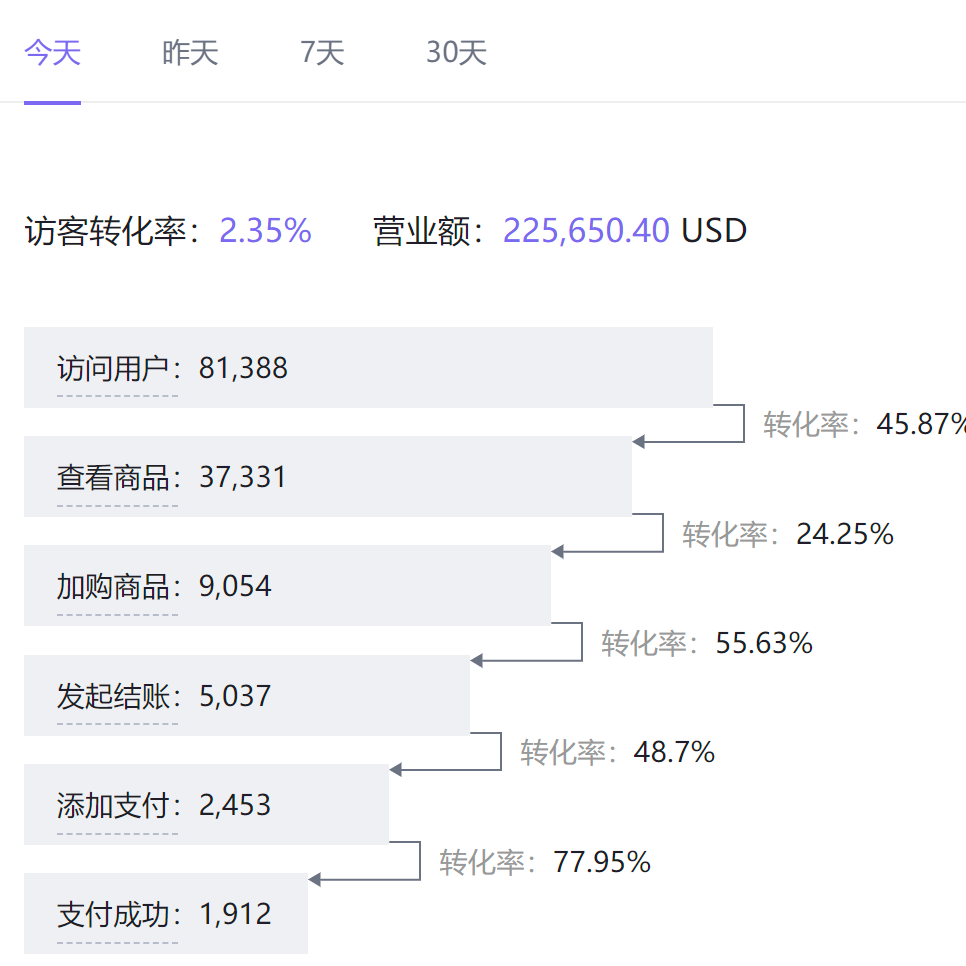
Task: Click the 77.95% conversion rate value
Action: [602, 862]
